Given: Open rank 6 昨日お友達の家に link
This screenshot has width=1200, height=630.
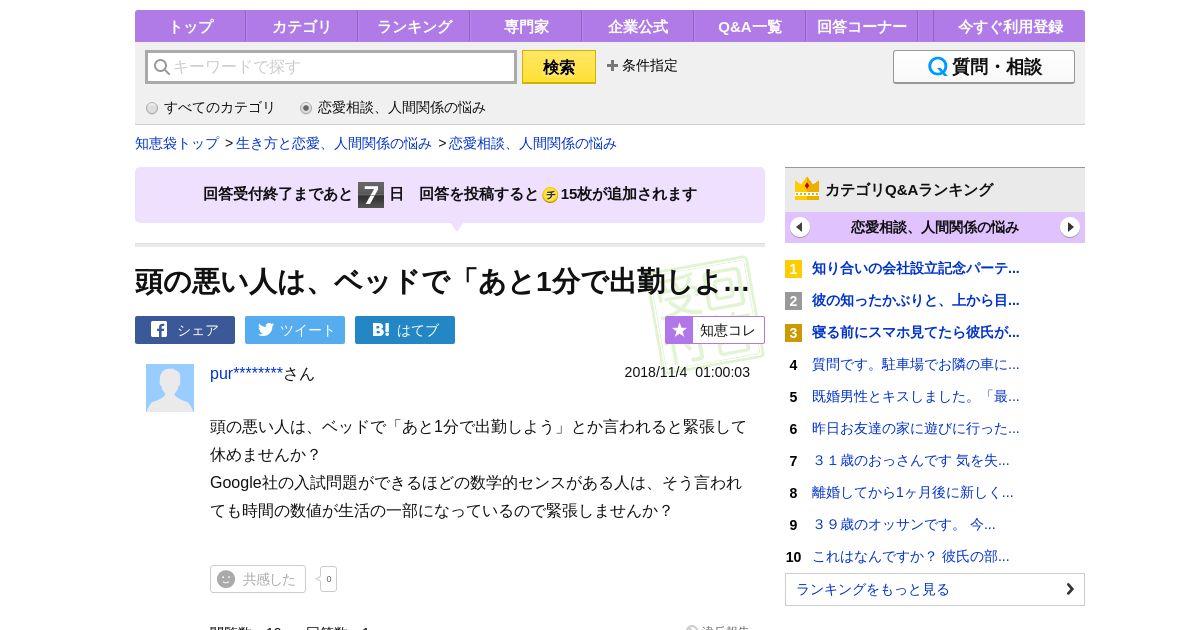Looking at the screenshot, I should pos(916,428).
